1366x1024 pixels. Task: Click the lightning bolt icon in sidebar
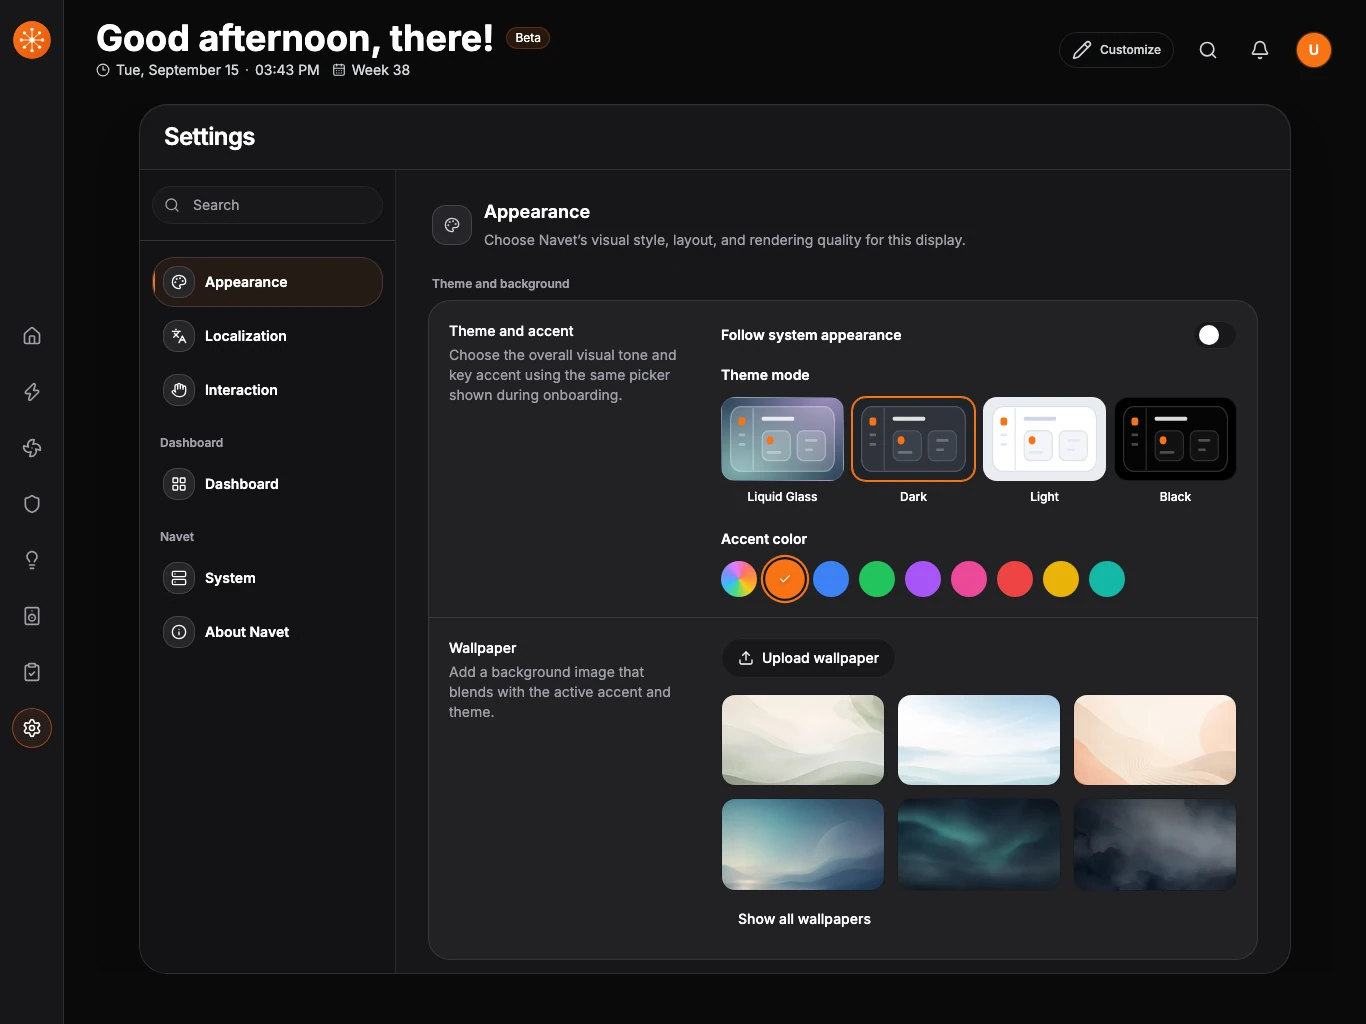(x=32, y=392)
